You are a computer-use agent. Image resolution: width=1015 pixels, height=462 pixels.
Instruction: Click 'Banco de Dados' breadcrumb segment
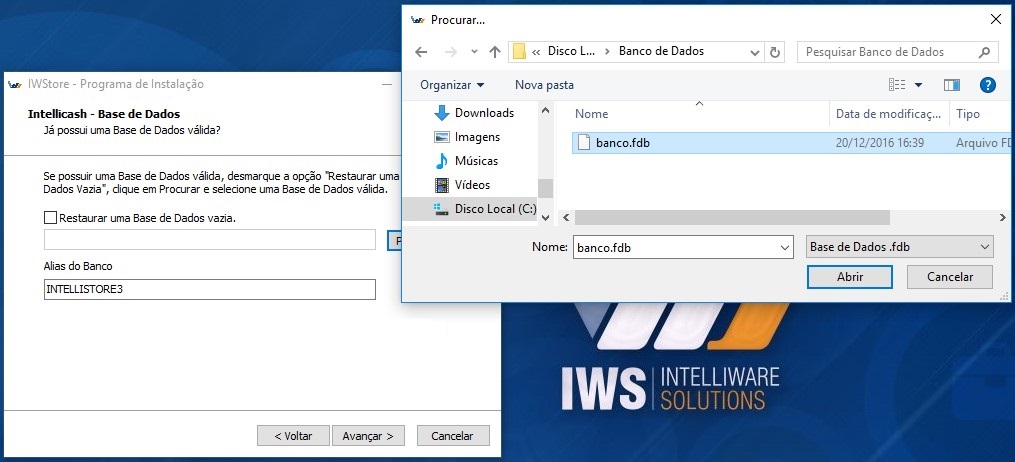(662, 51)
